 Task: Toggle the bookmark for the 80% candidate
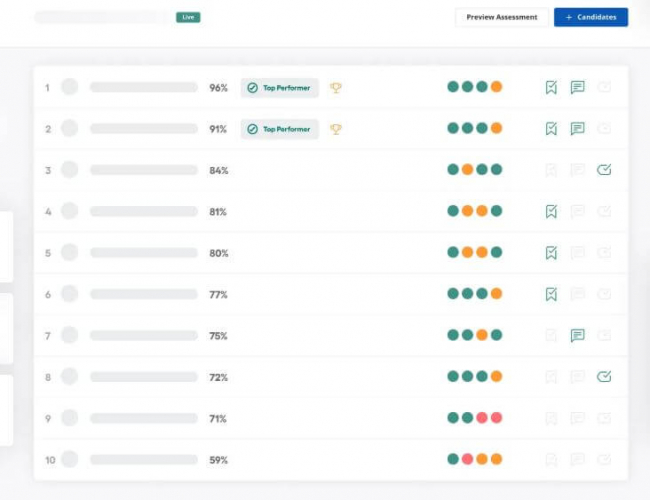point(551,252)
